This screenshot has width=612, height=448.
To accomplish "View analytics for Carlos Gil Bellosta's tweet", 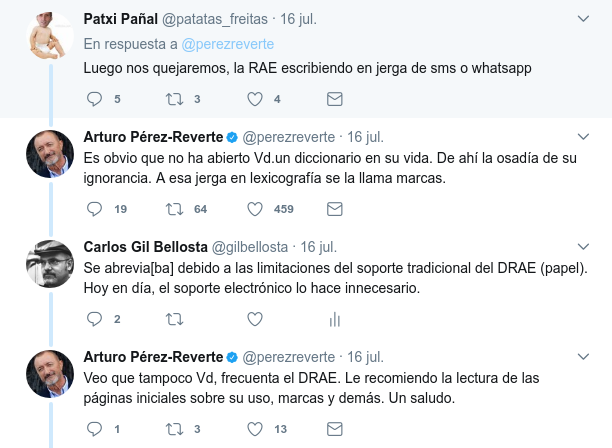I will [x=335, y=319].
